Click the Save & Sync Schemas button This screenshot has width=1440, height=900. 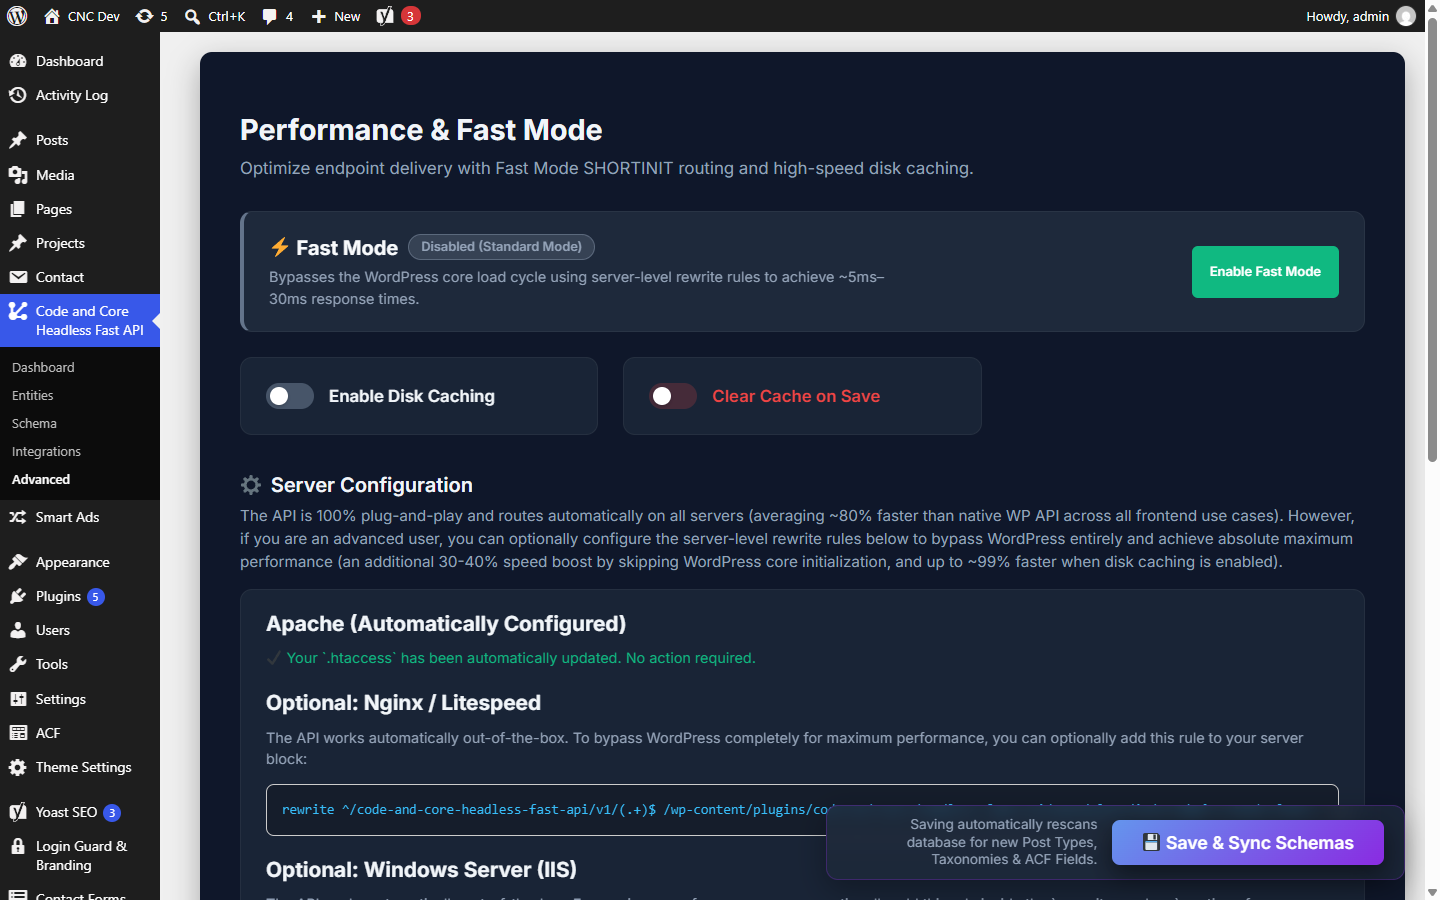pos(1248,843)
